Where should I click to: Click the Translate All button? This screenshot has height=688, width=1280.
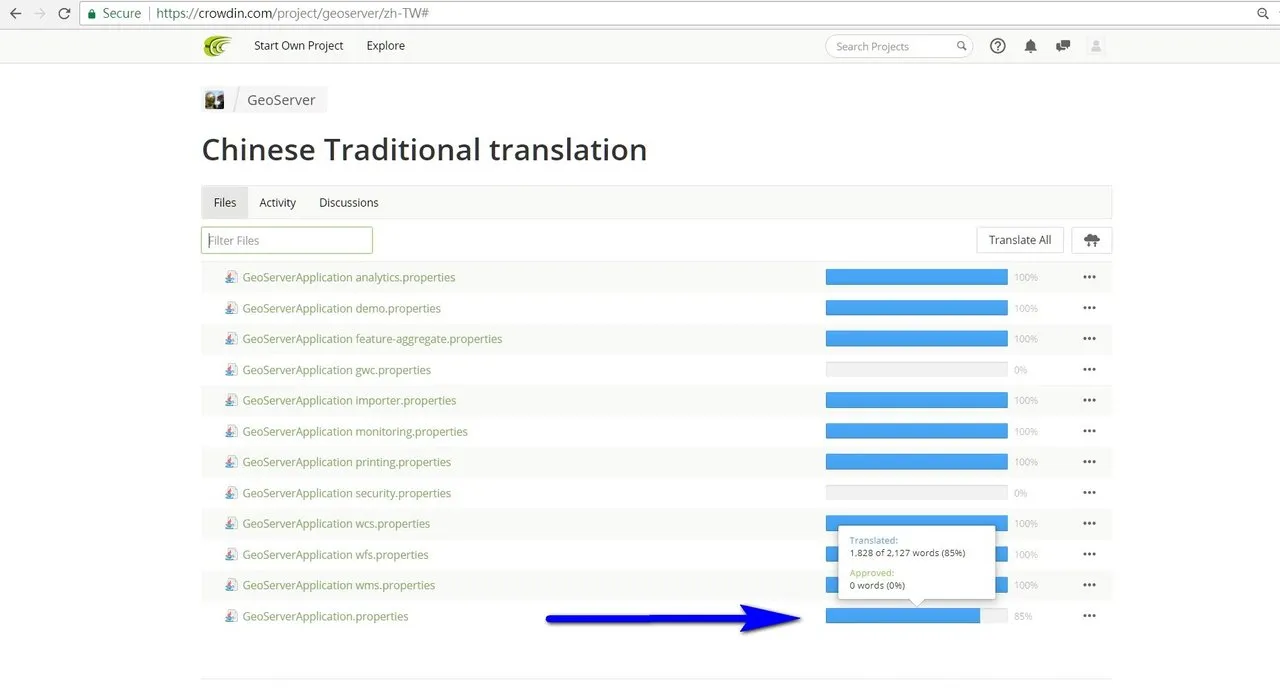(1020, 240)
